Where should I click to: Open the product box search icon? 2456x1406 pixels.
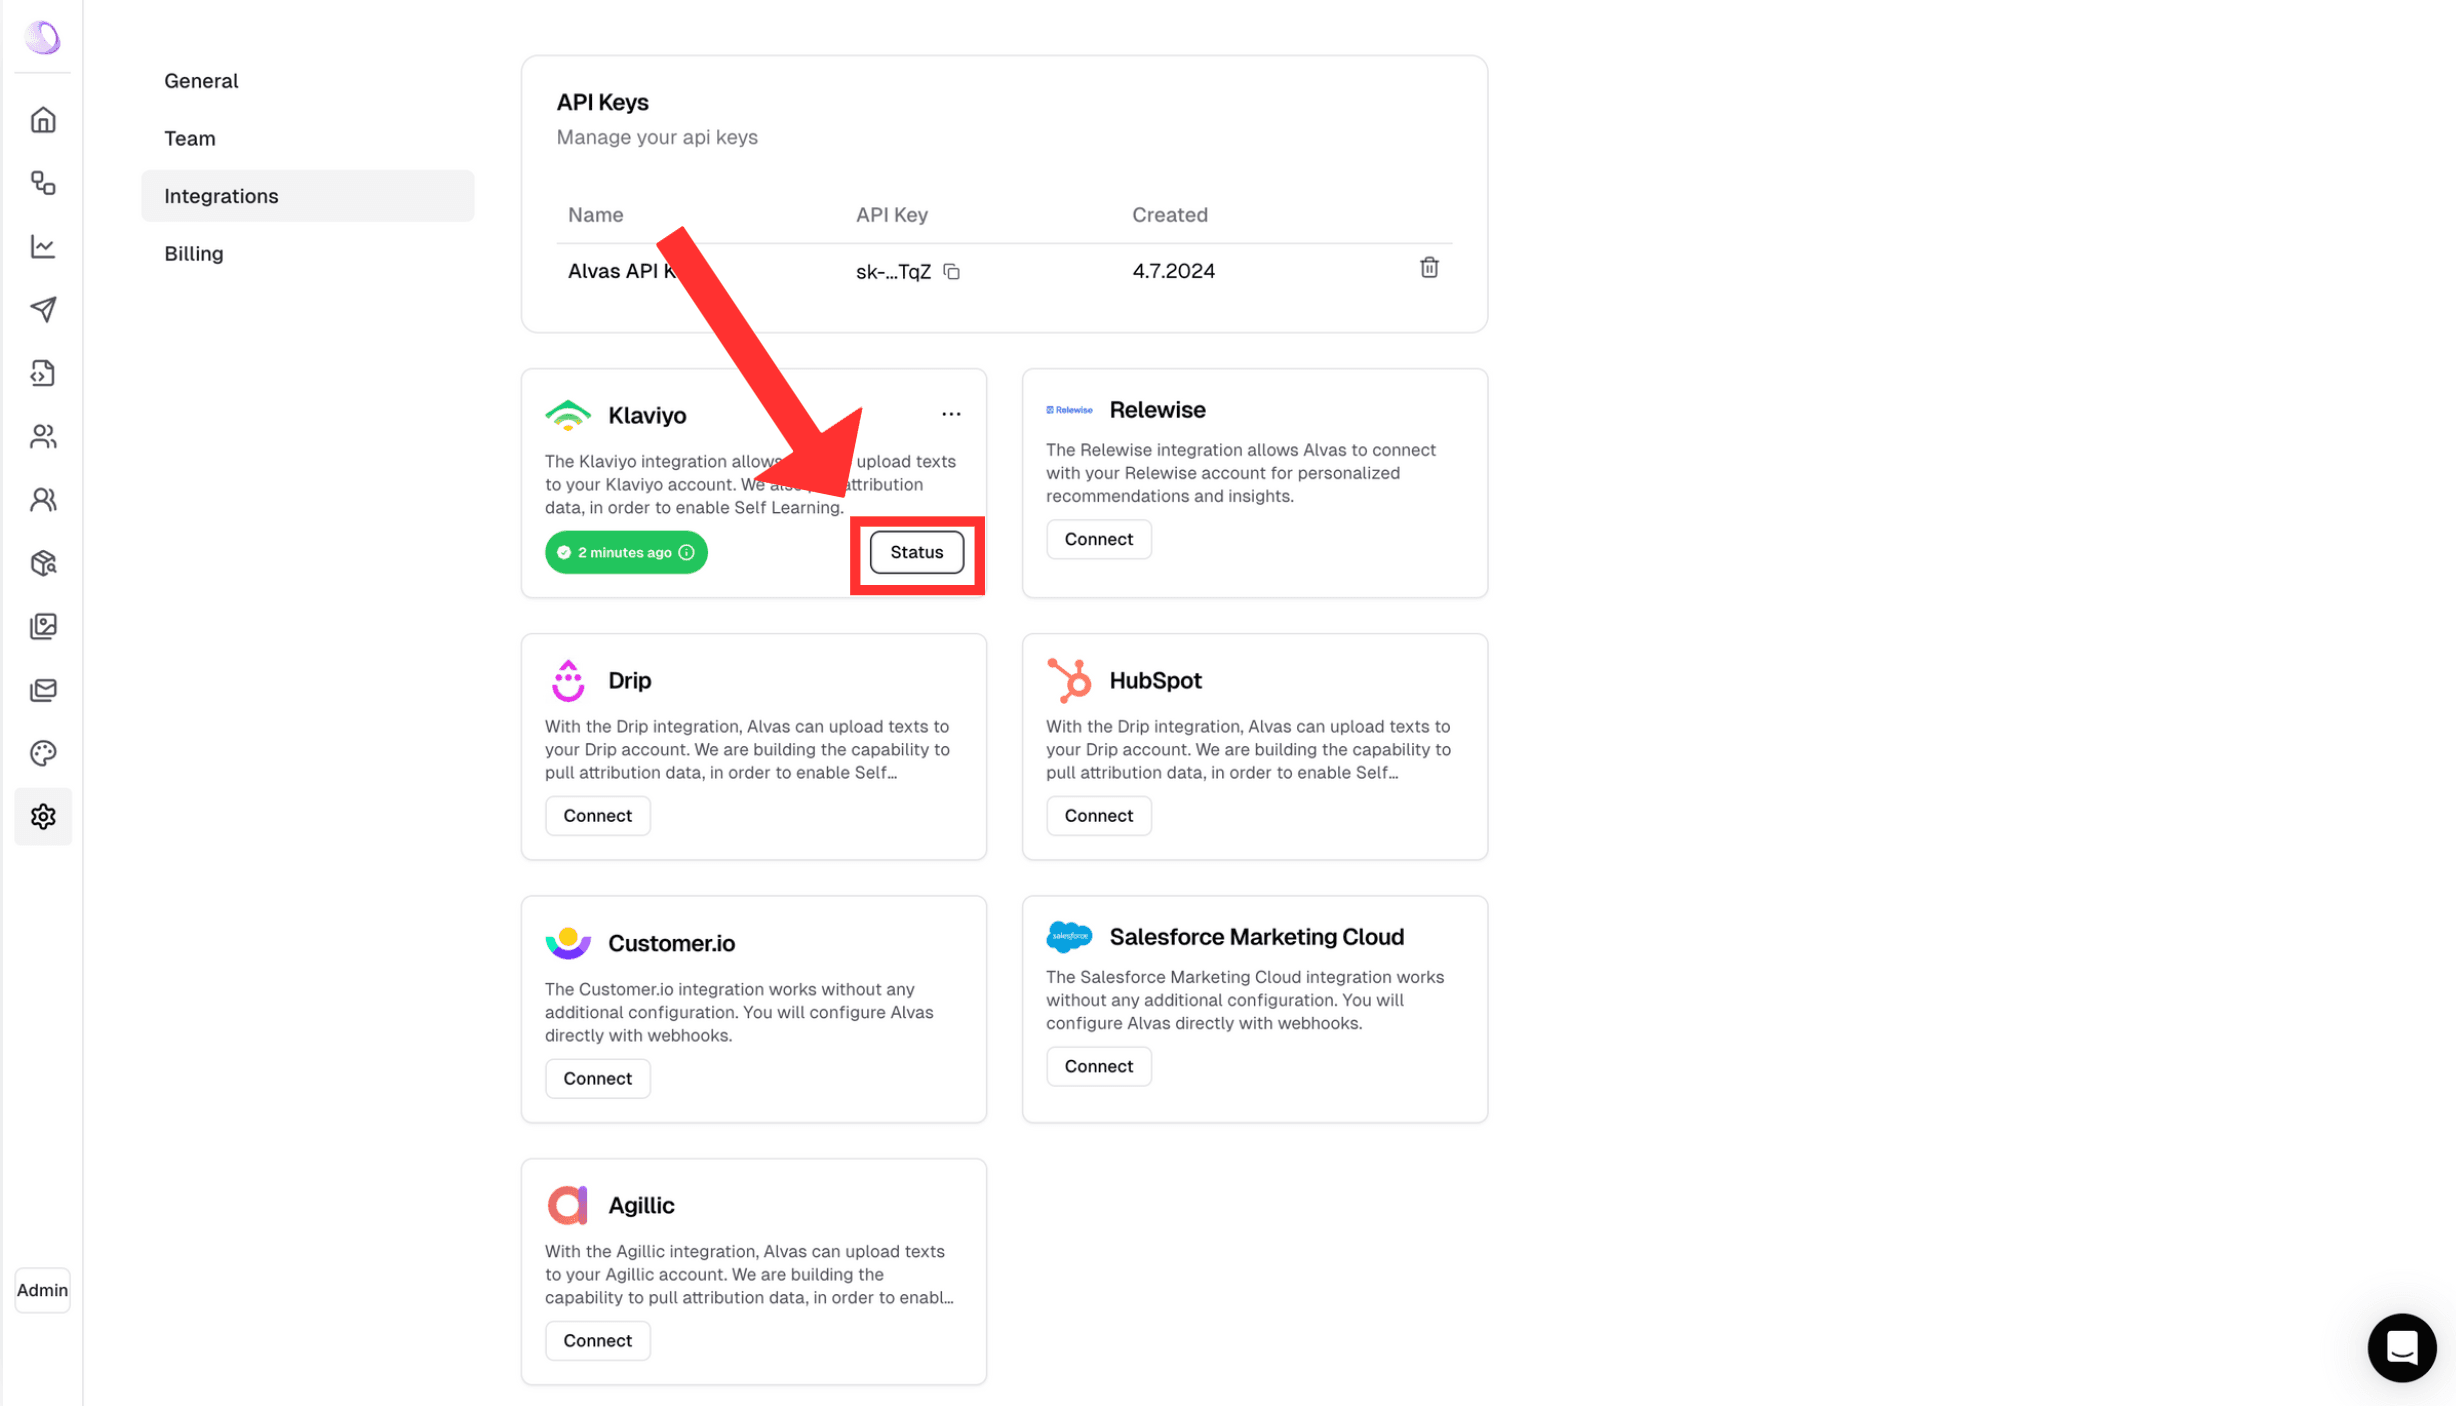pos(43,563)
